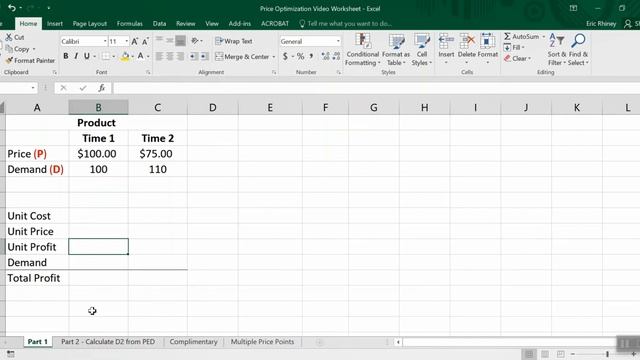Open Find & Select magnifier menu
Screen dimensions: 640x360
point(578,49)
